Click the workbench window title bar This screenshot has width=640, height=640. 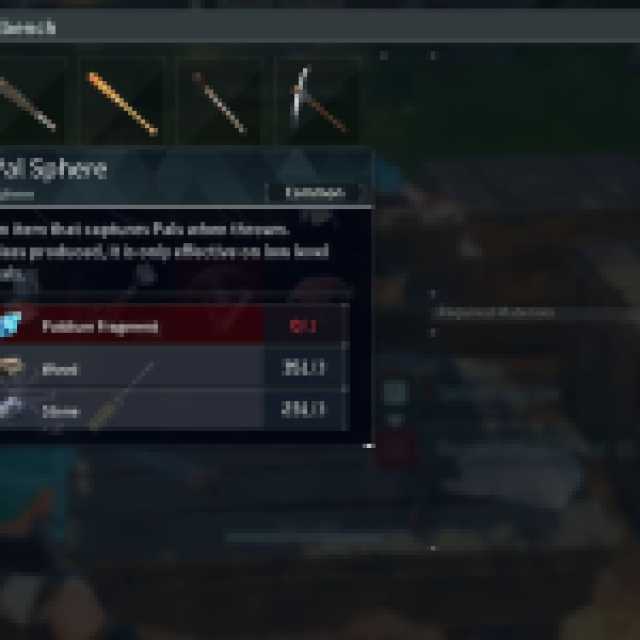320,27
